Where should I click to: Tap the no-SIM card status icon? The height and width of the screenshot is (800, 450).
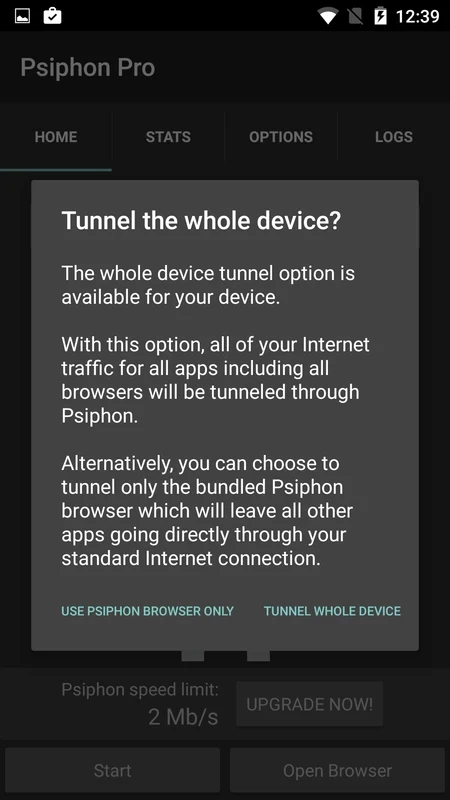tap(355, 16)
